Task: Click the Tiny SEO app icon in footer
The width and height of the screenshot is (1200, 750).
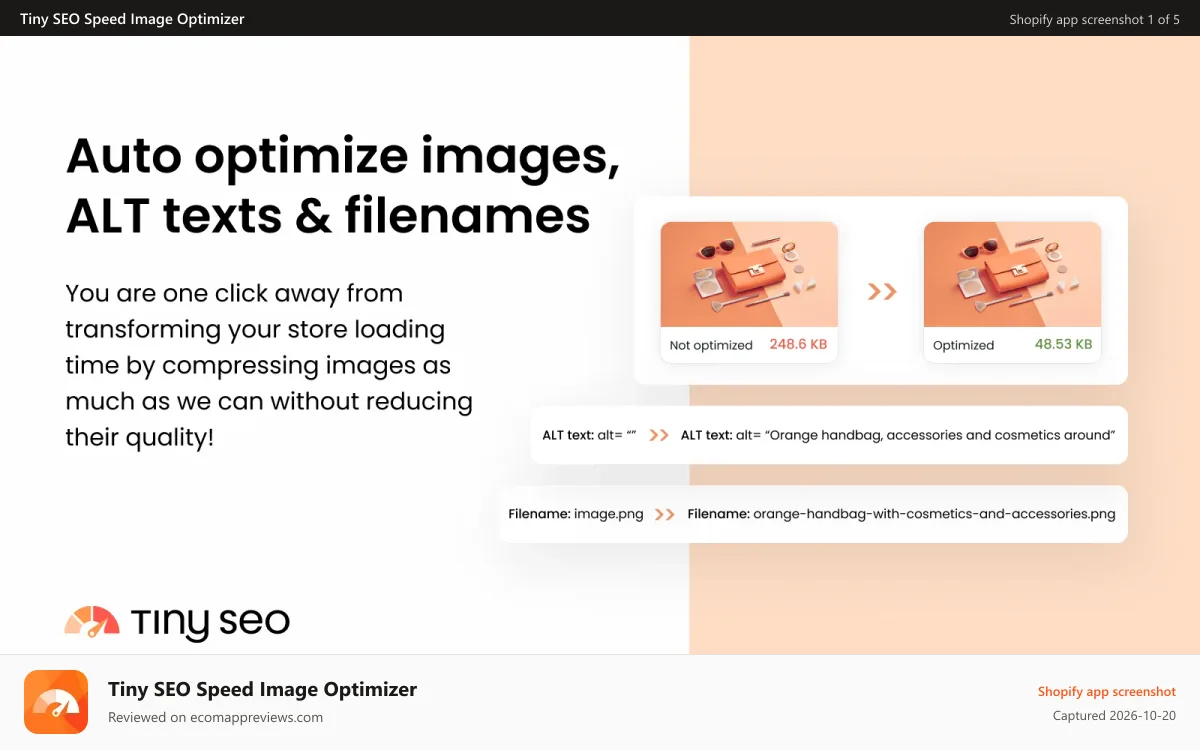Action: [56, 702]
